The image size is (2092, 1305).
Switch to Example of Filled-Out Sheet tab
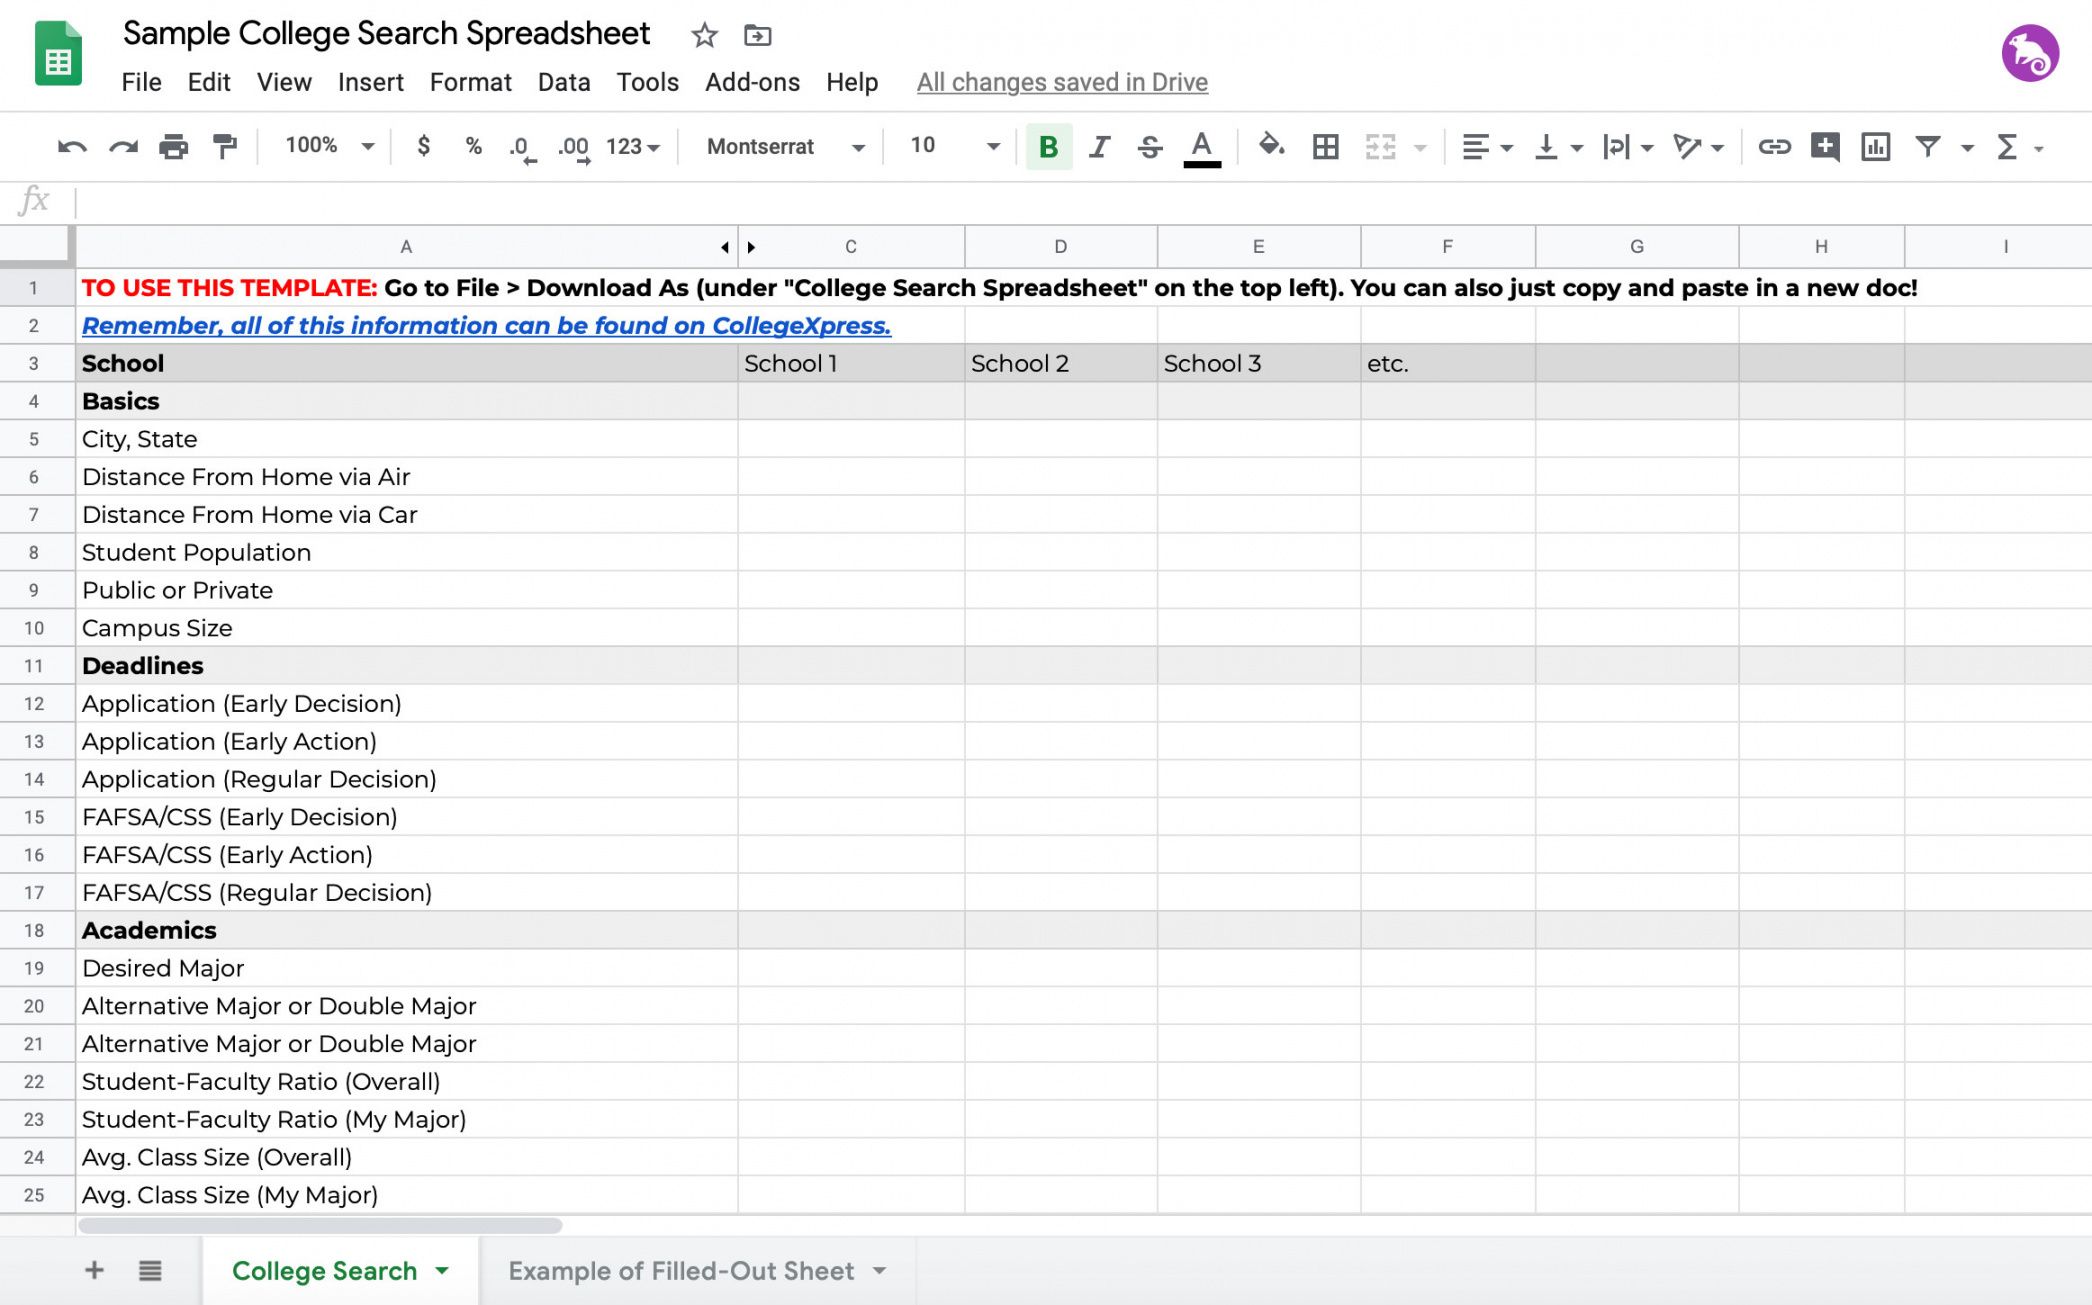tap(681, 1271)
